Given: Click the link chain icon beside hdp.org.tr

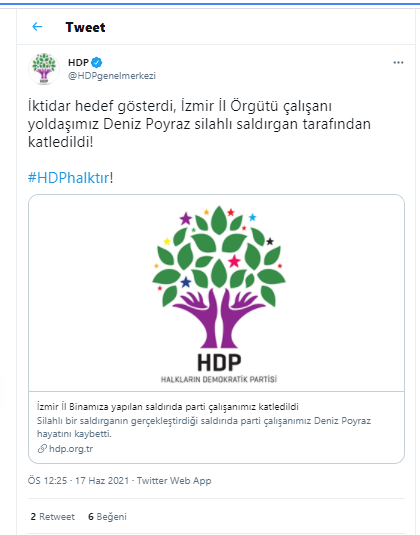Looking at the screenshot, I should (42, 449).
